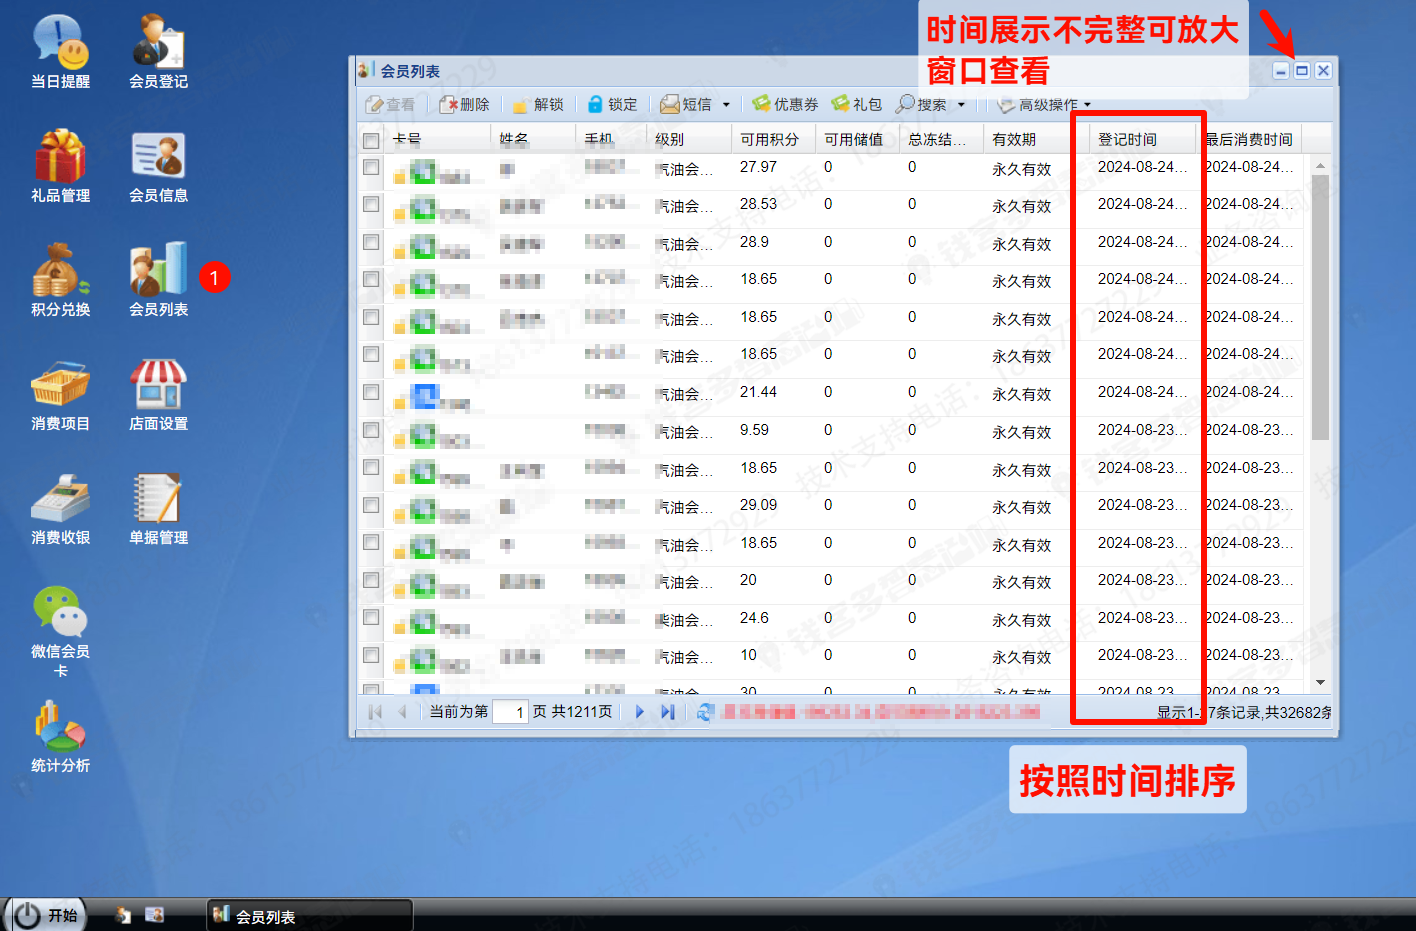The image size is (1416, 931).
Task: Sort by the 手机 column header
Action: [x=611, y=139]
